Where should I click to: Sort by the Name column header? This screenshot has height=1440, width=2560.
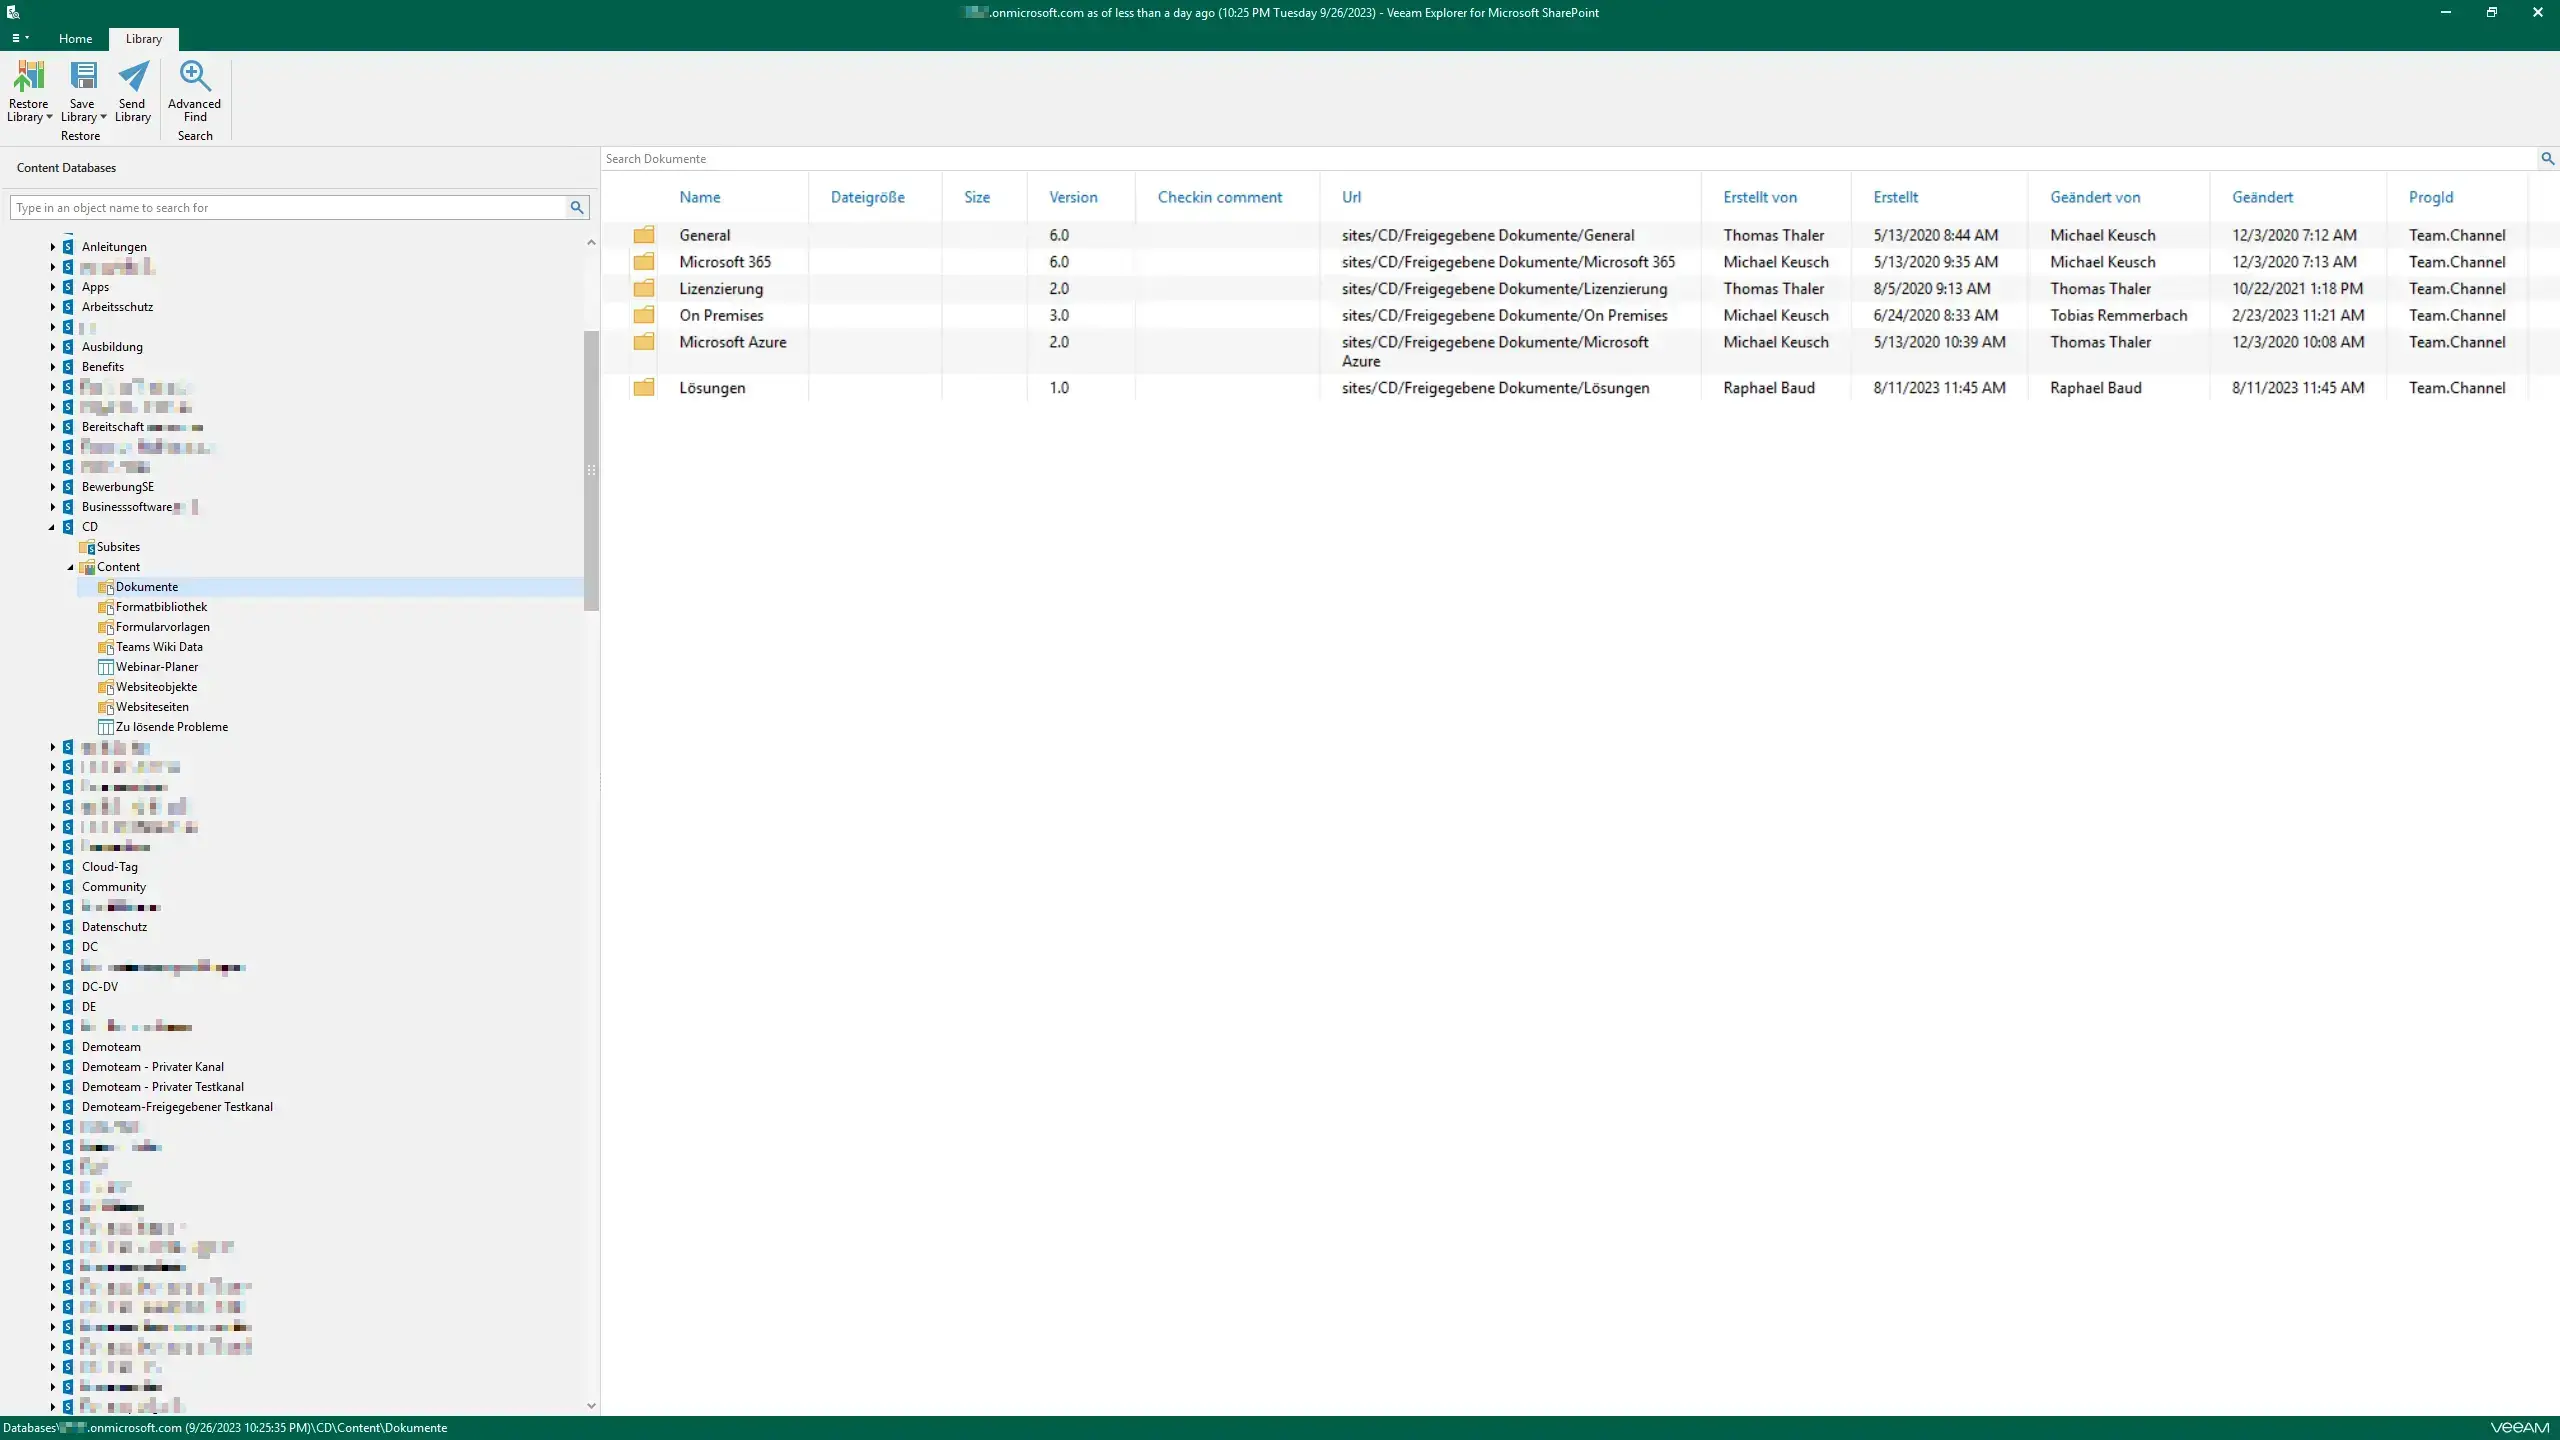[x=700, y=197]
